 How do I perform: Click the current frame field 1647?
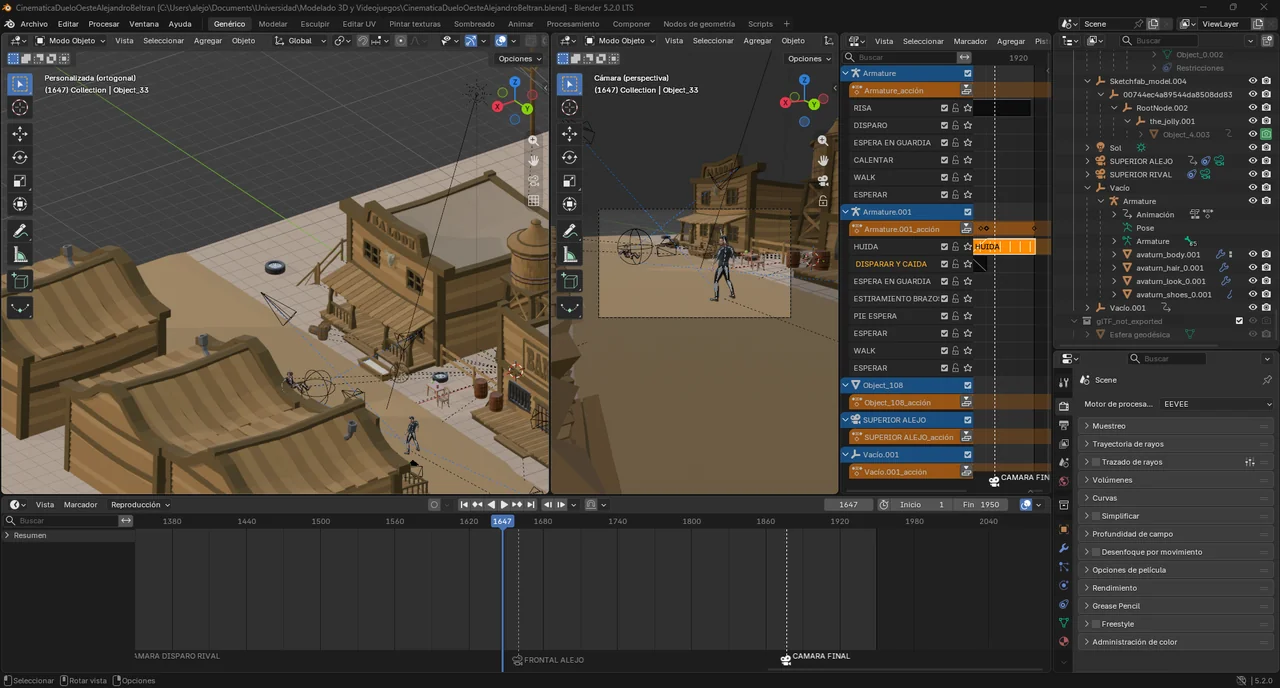(x=848, y=505)
